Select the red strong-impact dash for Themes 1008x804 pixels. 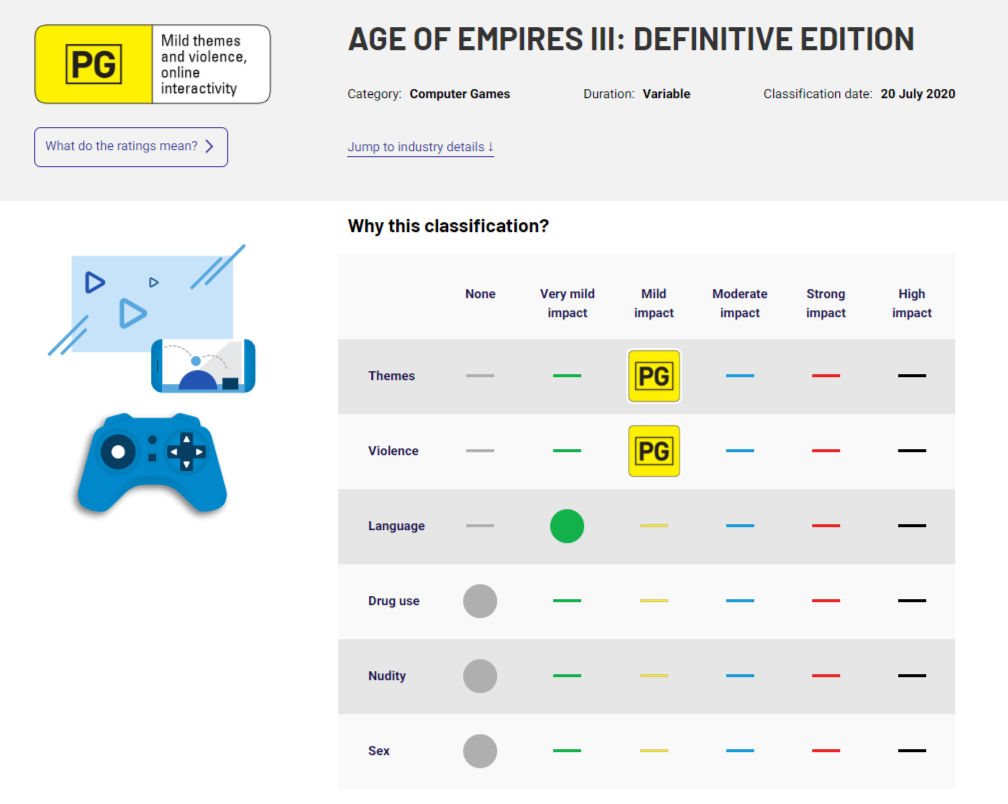coord(826,376)
